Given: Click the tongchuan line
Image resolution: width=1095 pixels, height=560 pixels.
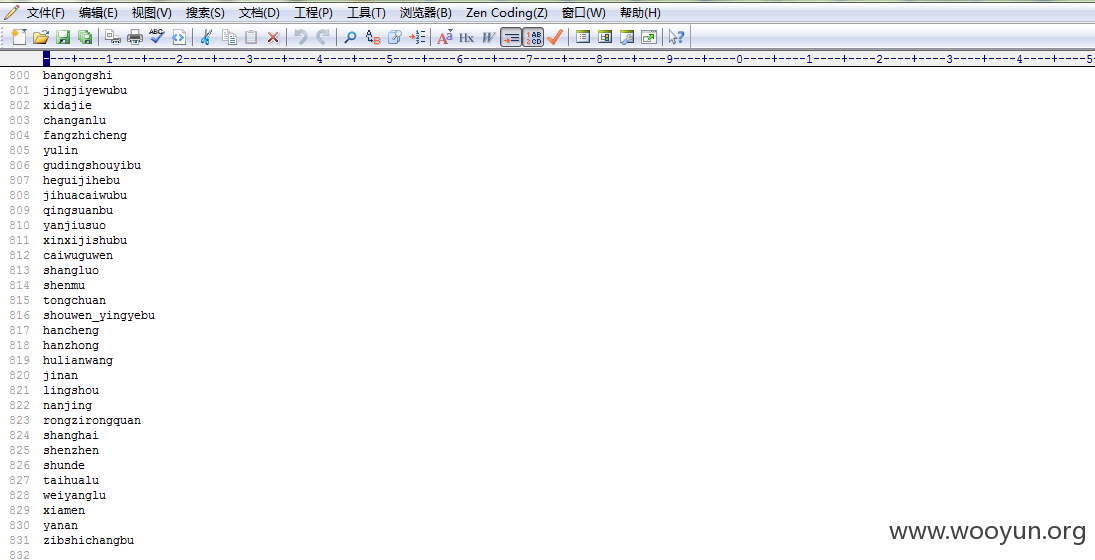Looking at the screenshot, I should (x=75, y=301).
